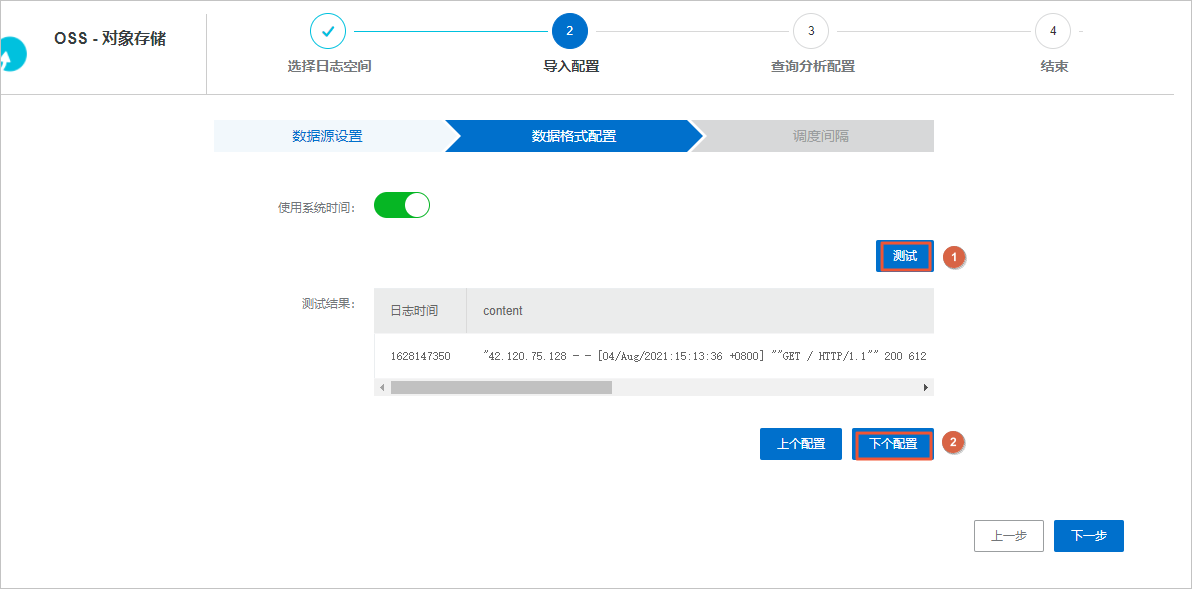Click the 测试 button
Screen dimensions: 1192x589
click(903, 256)
